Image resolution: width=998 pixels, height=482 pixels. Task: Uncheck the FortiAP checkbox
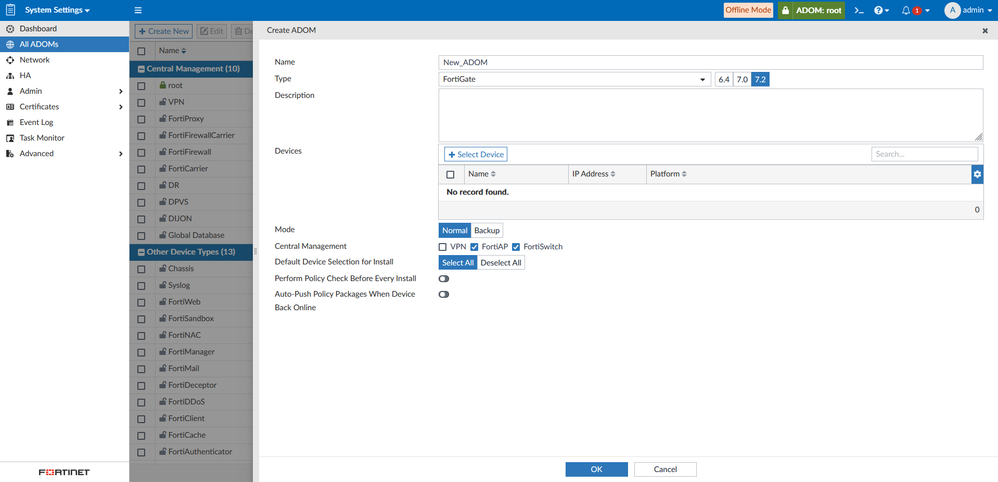coord(474,246)
